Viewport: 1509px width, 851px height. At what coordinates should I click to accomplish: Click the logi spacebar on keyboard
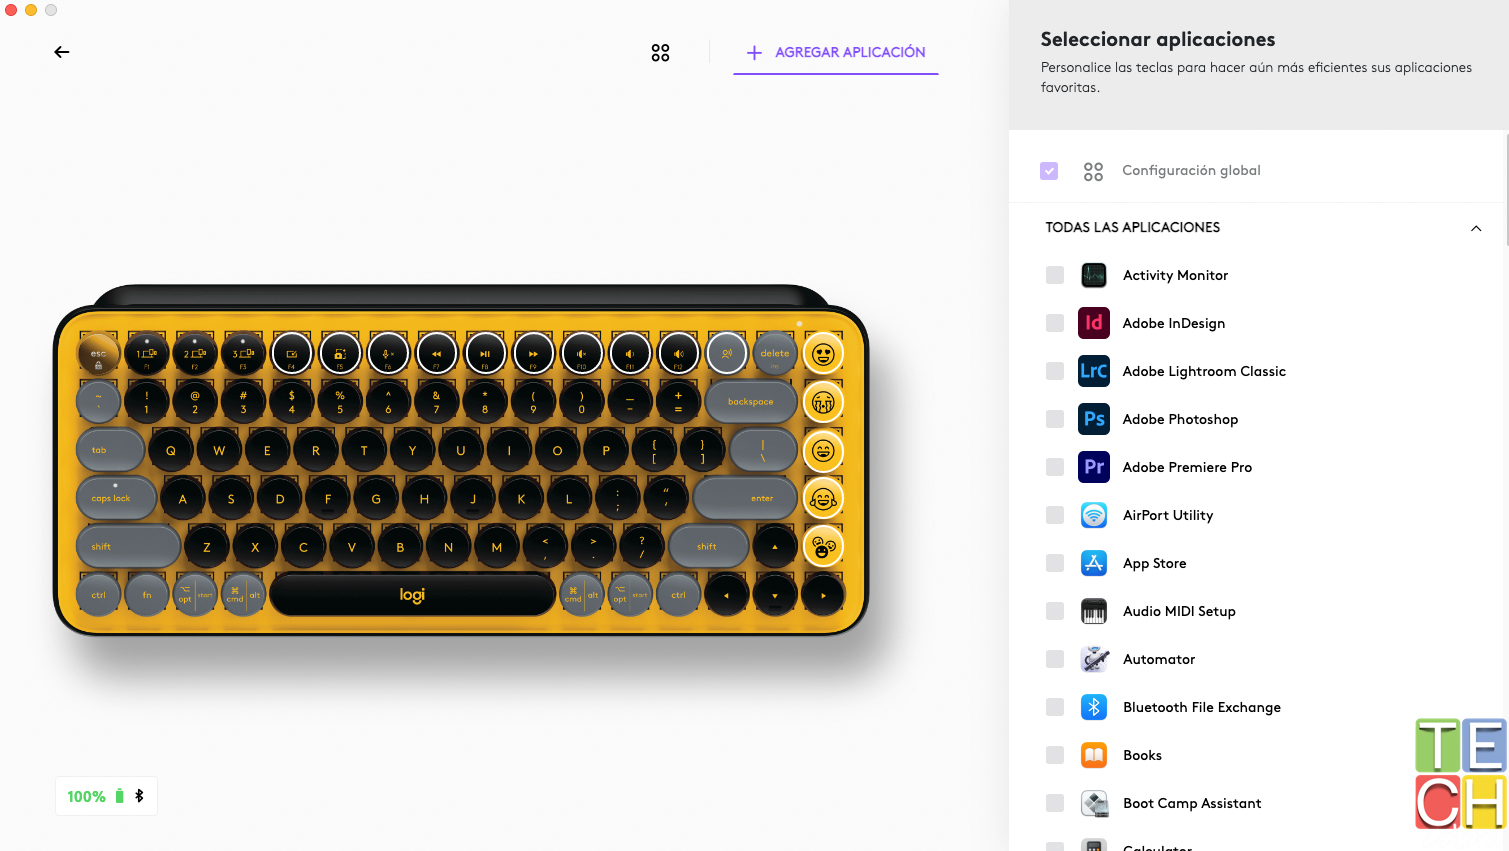pyautogui.click(x=412, y=595)
